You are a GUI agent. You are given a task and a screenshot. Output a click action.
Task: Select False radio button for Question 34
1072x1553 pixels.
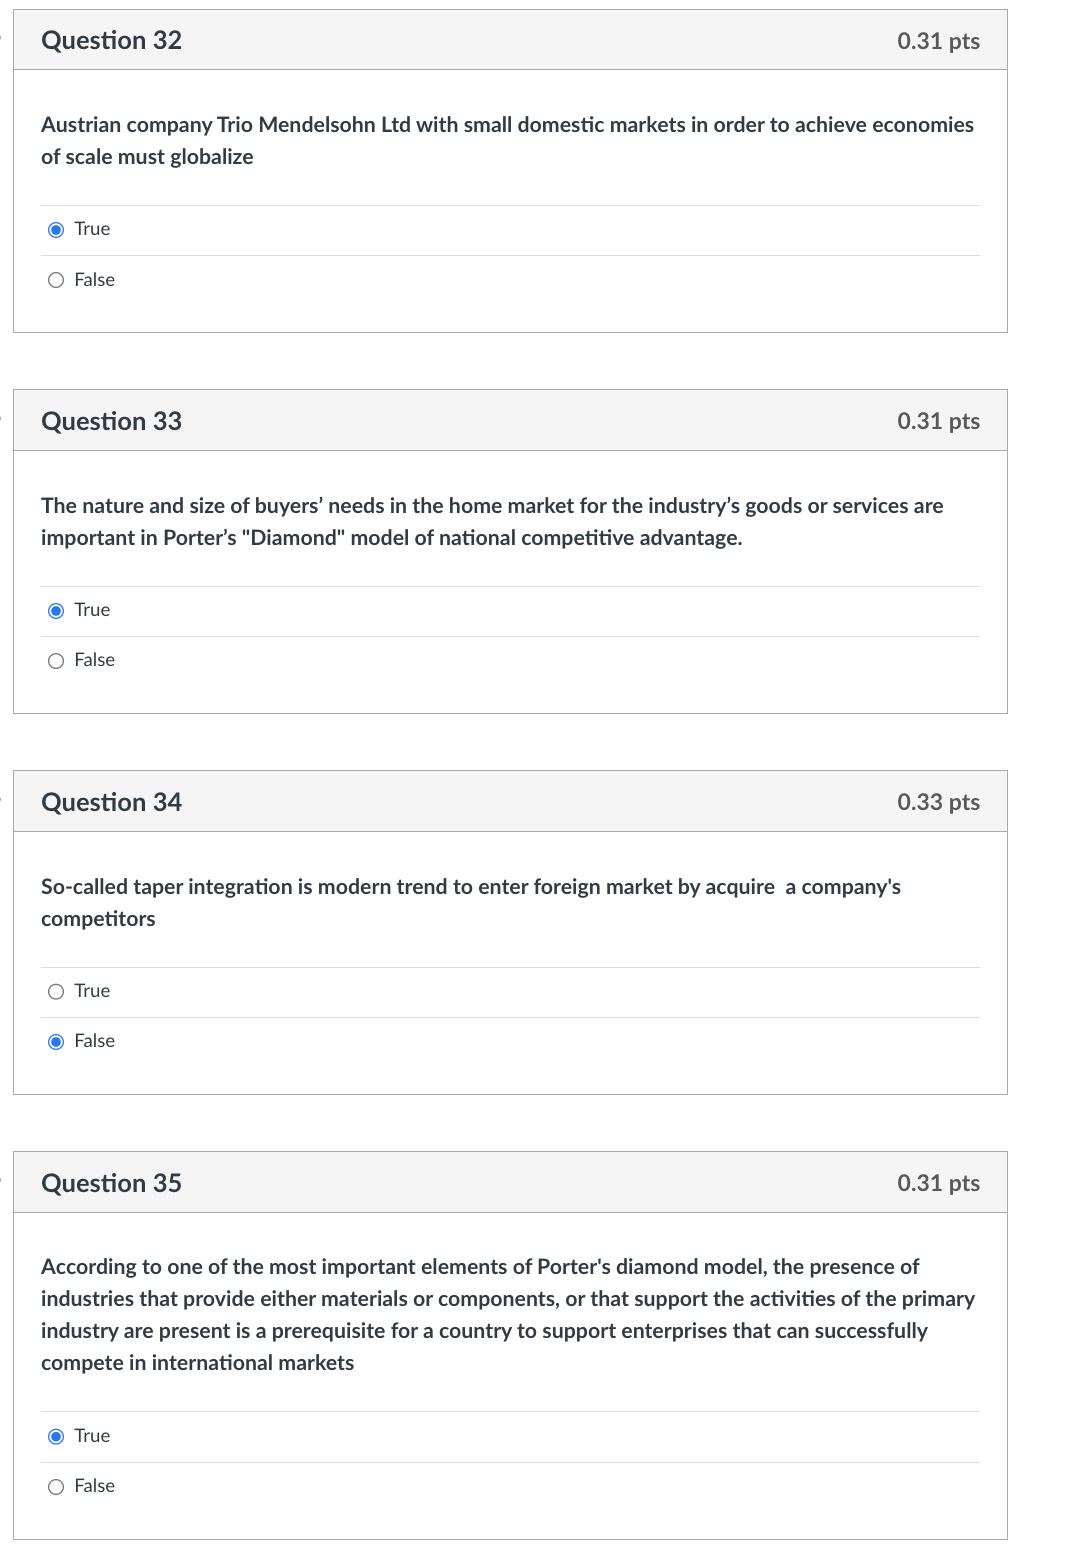point(56,1042)
